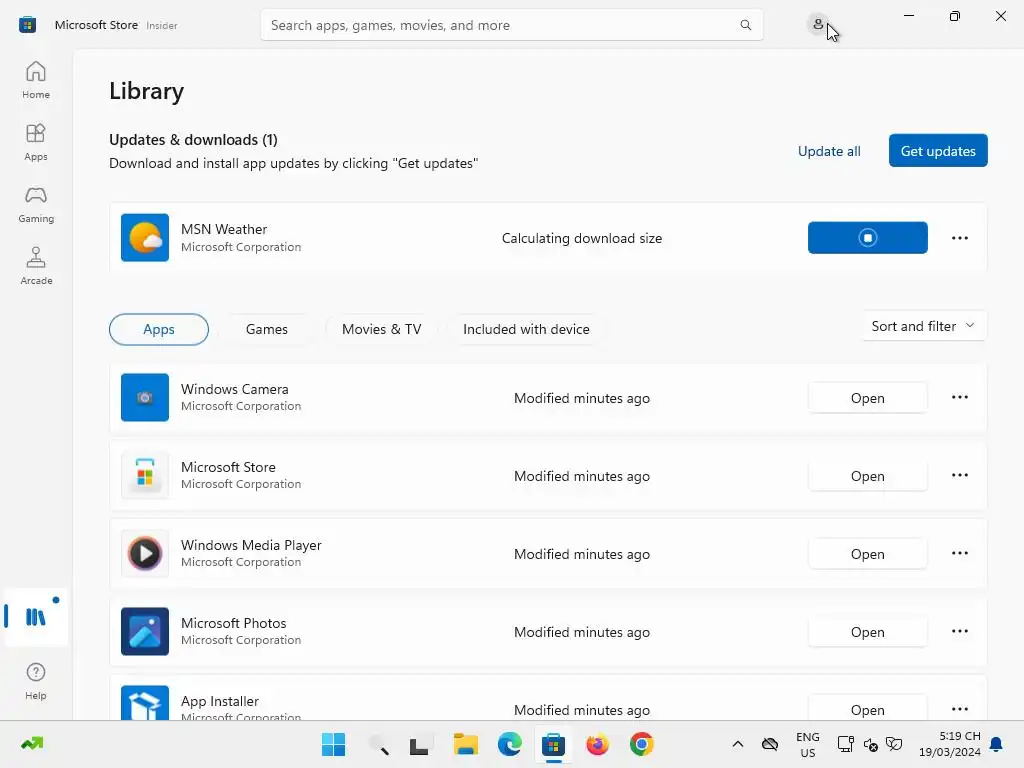Open the user profile account icon
This screenshot has width=1024, height=768.
pos(818,25)
